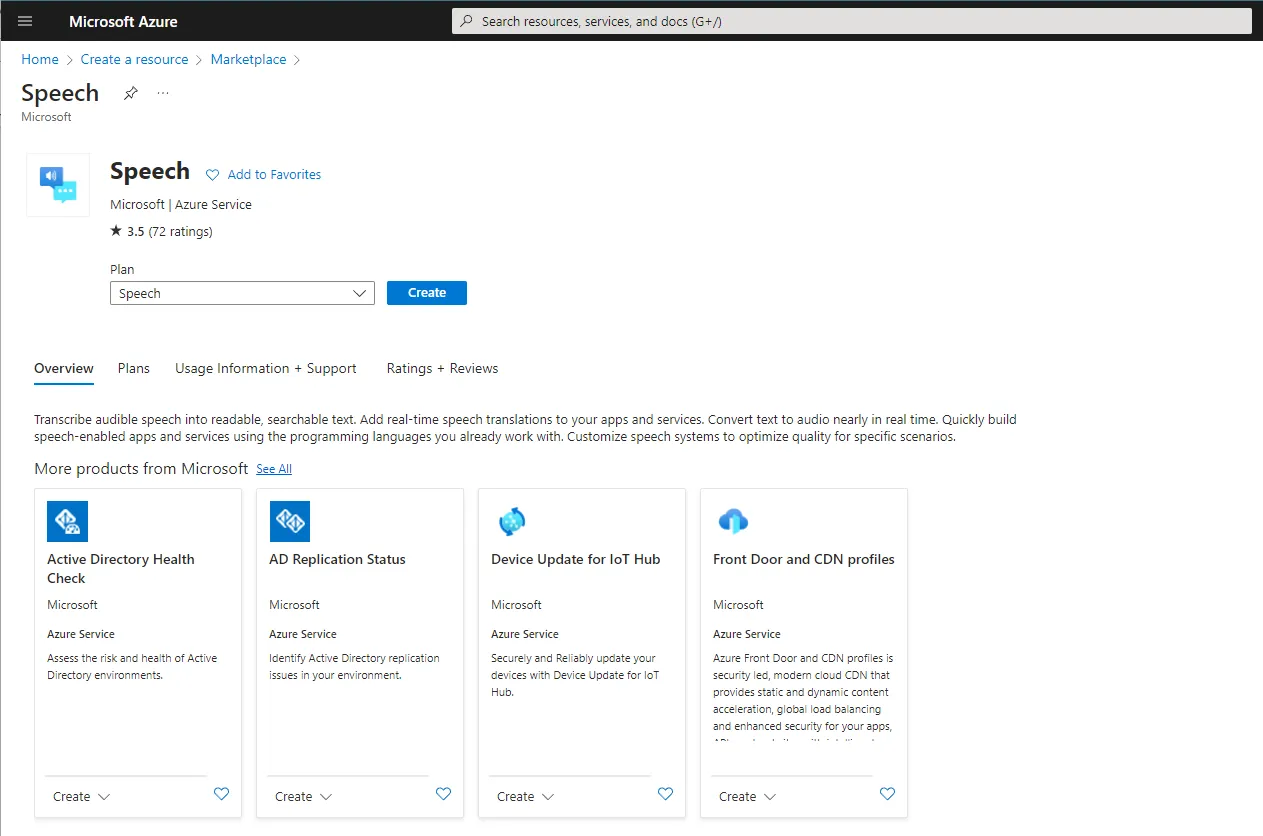Click the blue Create button
The width and height of the screenshot is (1263, 836).
pyautogui.click(x=427, y=293)
